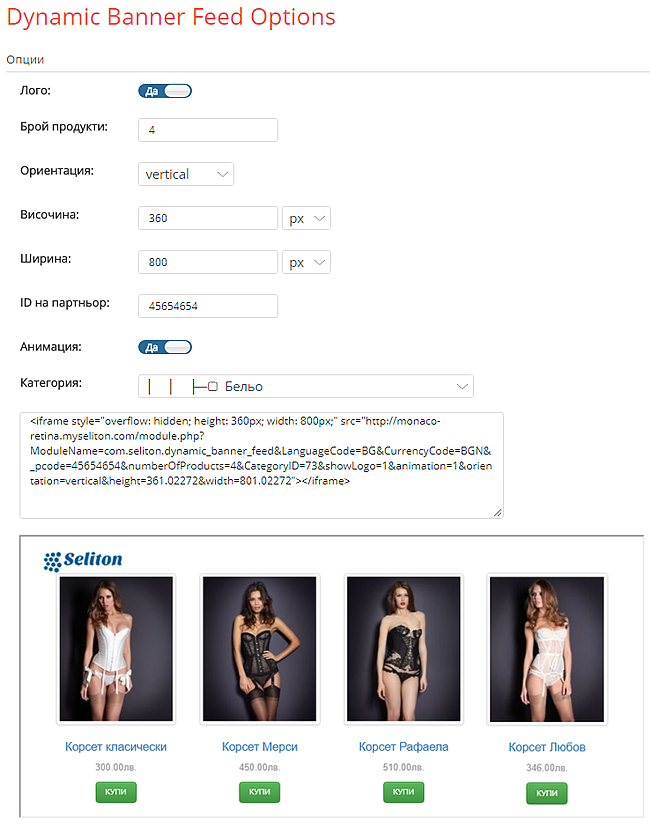
Task: Click the Брой продукти input field
Action: (208, 130)
